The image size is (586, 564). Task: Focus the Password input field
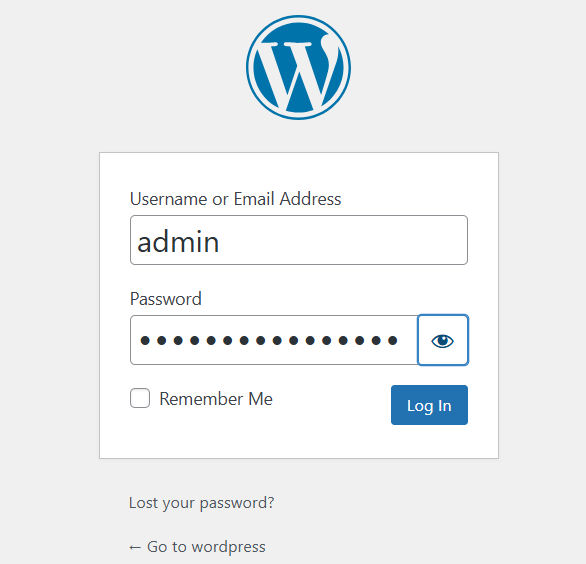click(274, 340)
